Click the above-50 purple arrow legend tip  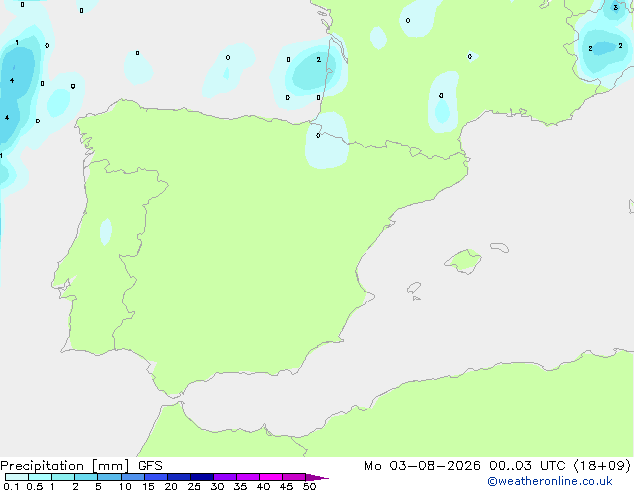click(317, 477)
